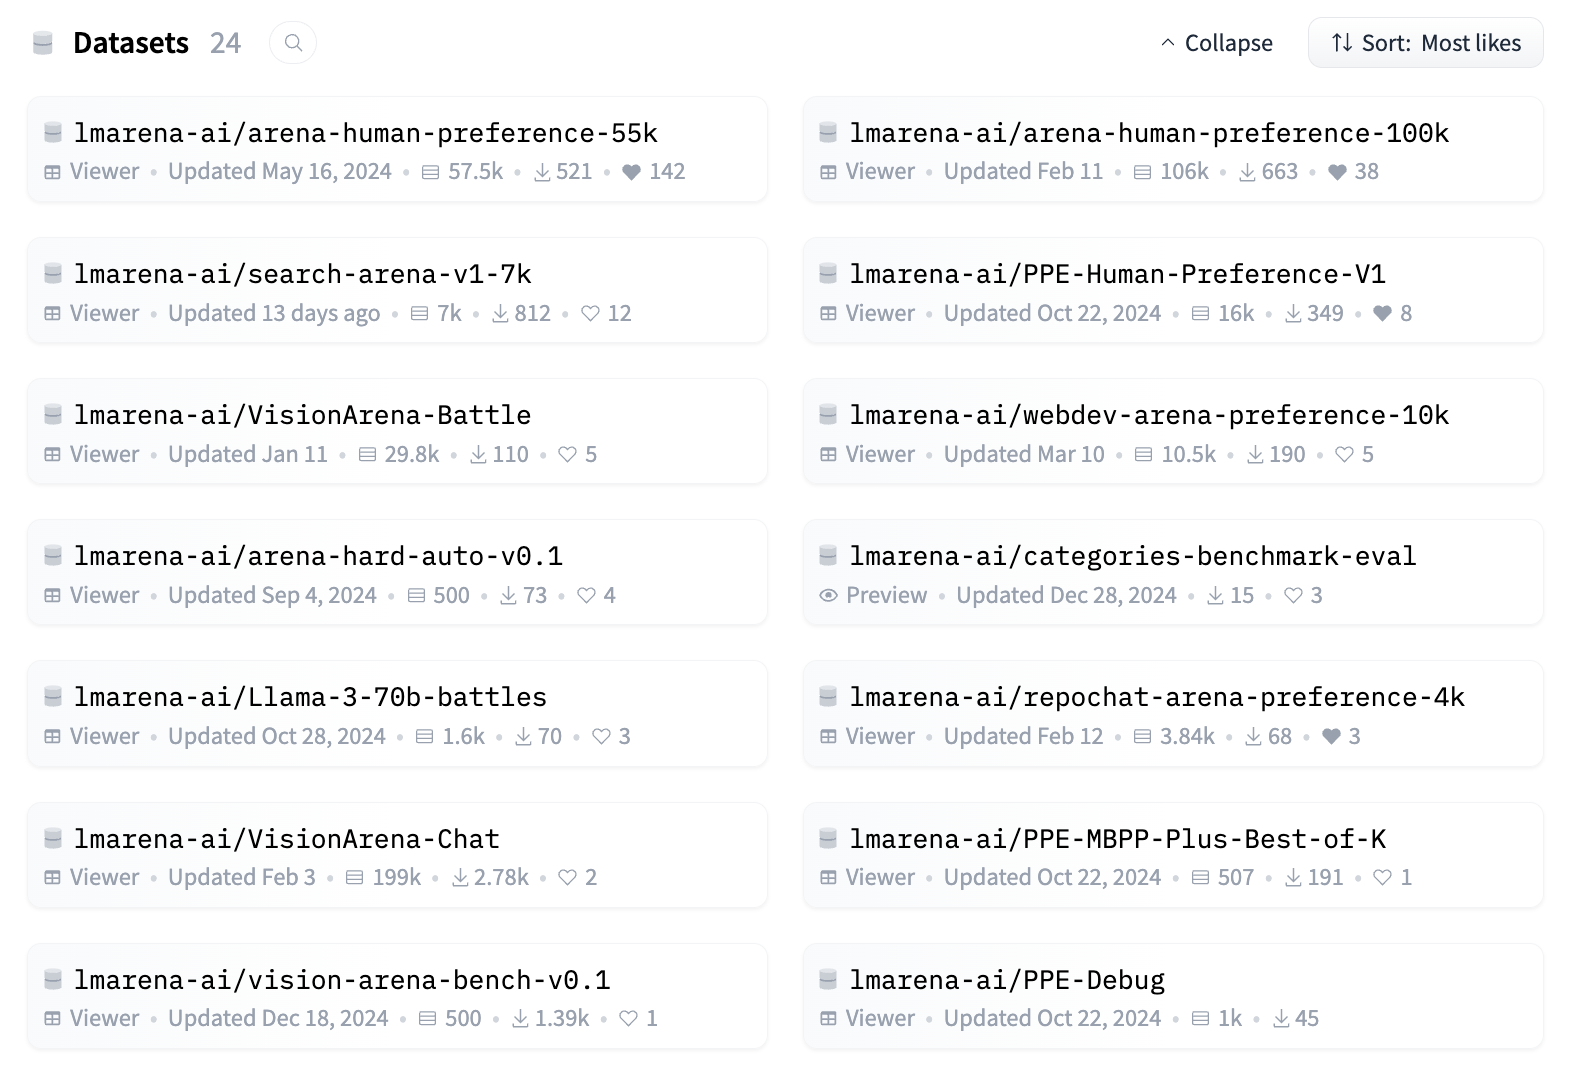Open the Sort: Most likes dropdown

point(1425,43)
